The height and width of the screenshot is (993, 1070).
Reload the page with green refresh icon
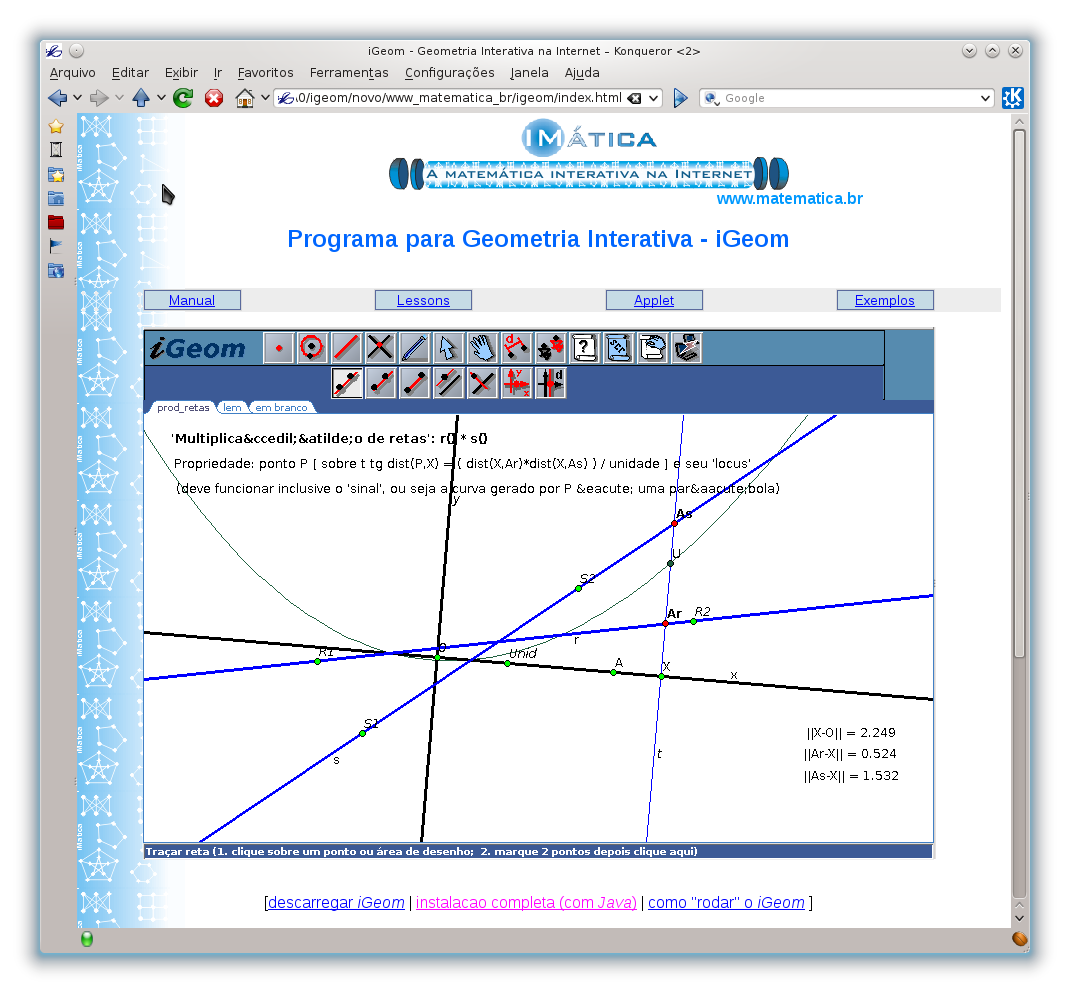[x=183, y=98]
